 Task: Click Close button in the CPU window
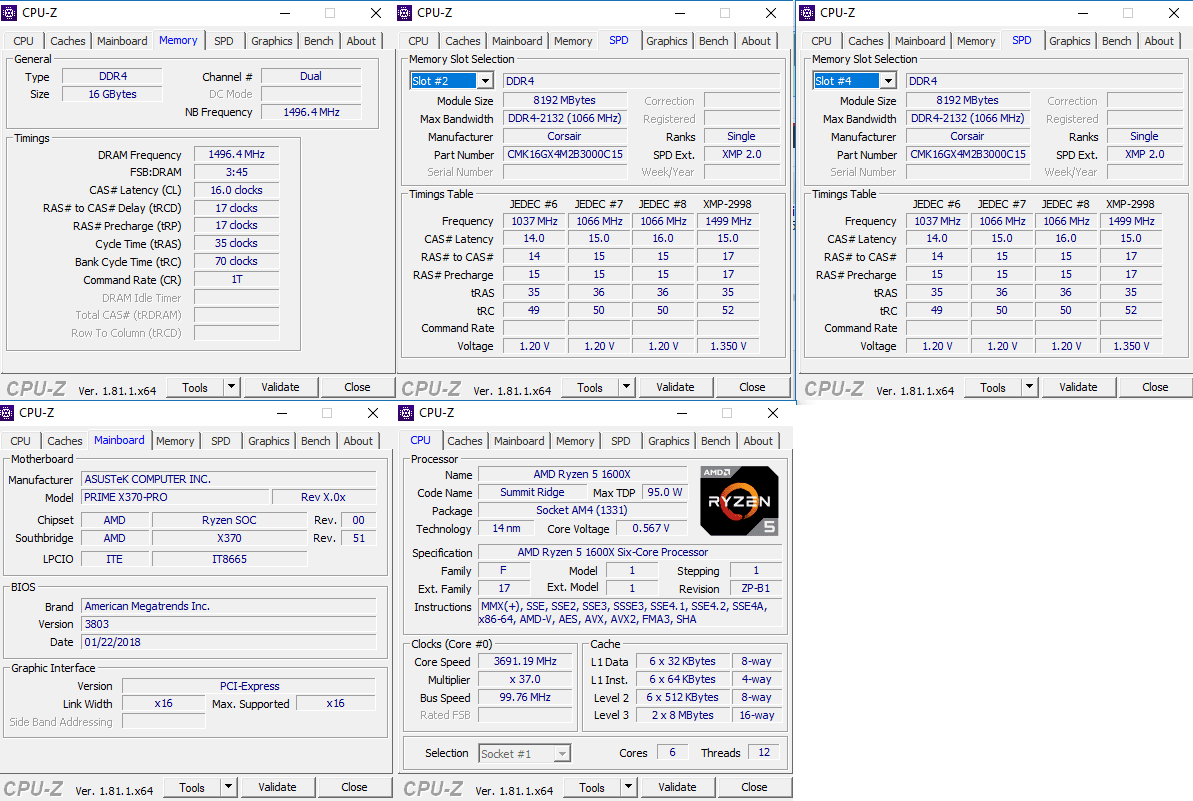point(754,787)
